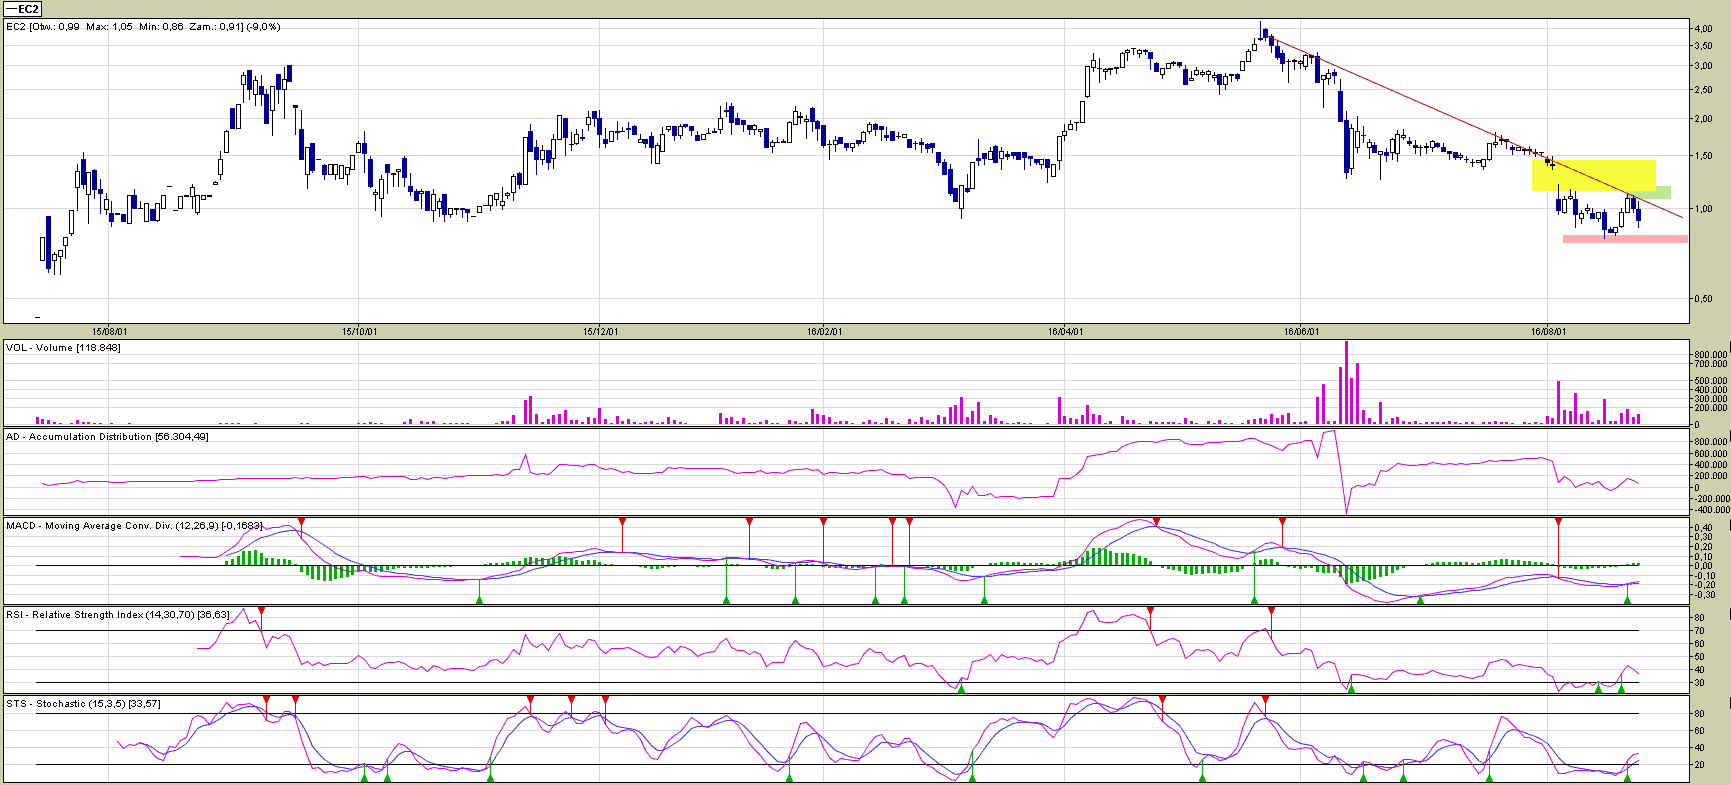Click the MACD indicator title

133,526
